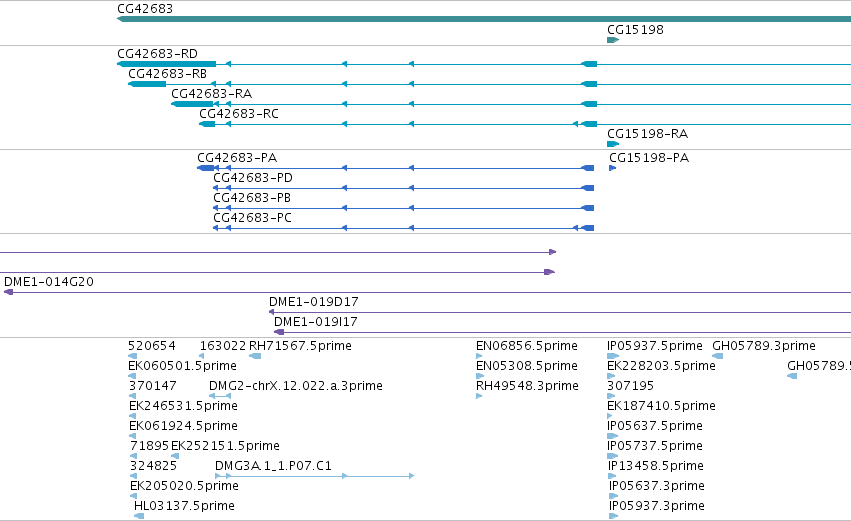This screenshot has height=521, width=851.
Task: Select EK060501.5prime label
Action: click(182, 366)
